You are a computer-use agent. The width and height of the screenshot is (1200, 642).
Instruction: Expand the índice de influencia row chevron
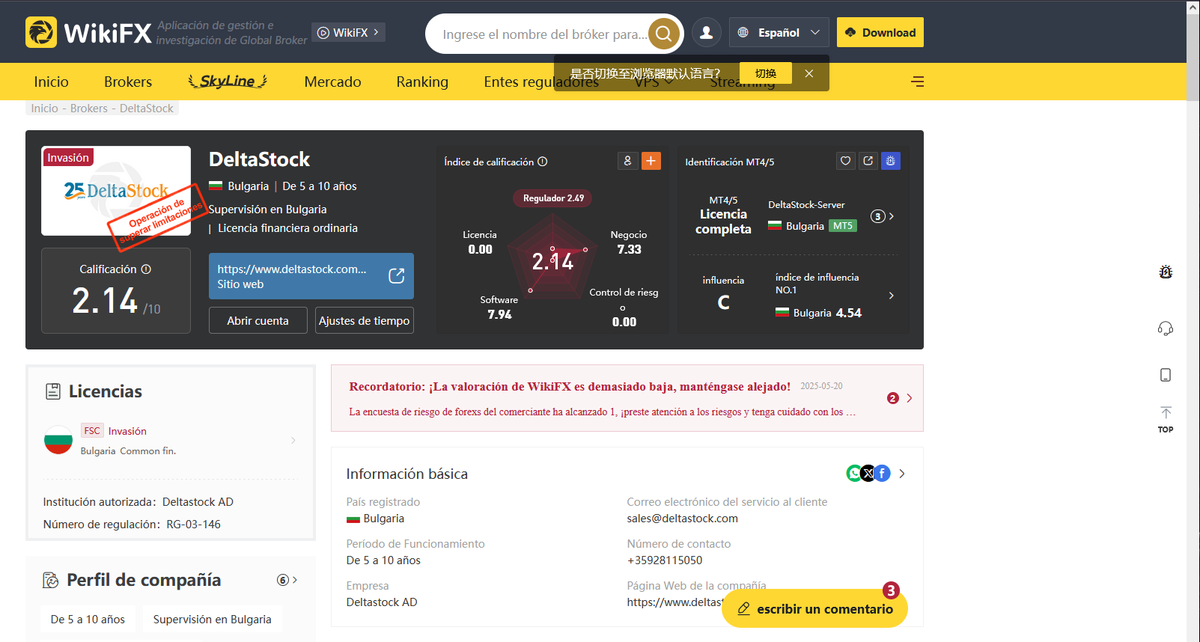click(891, 296)
